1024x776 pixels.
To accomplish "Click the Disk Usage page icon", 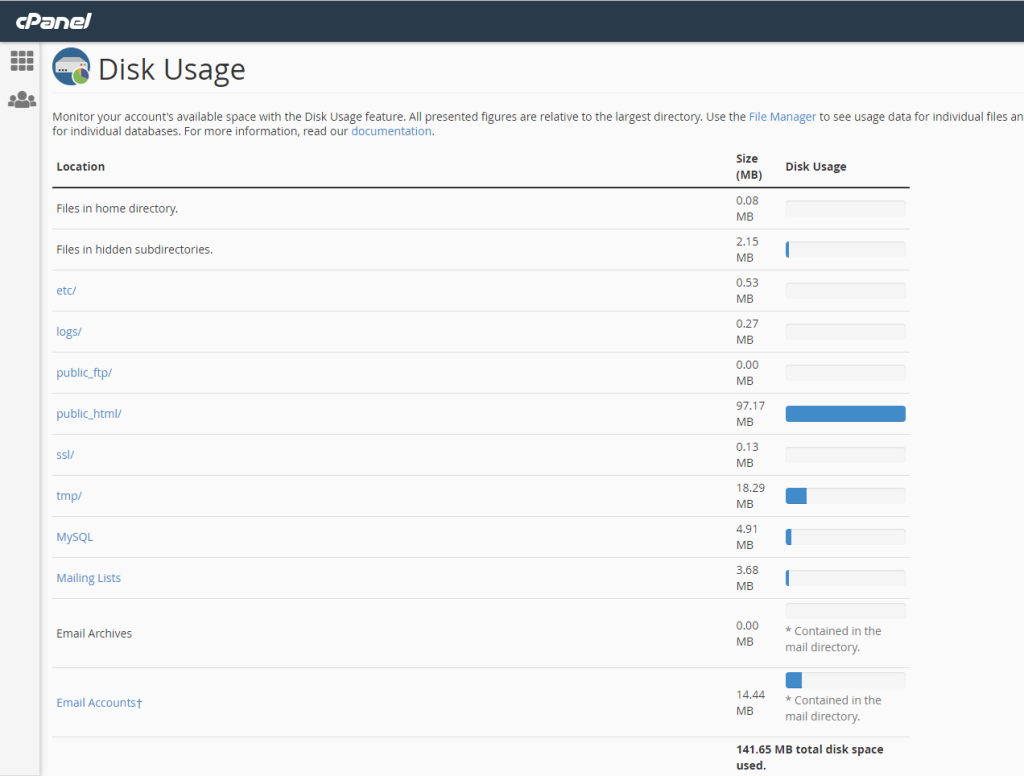I will [71, 68].
